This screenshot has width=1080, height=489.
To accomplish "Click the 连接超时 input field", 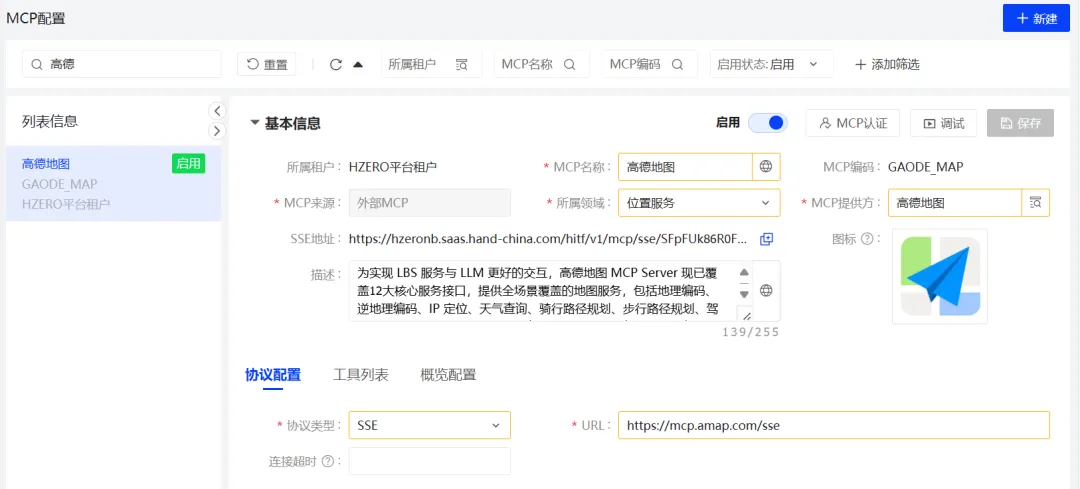I will [x=430, y=461].
